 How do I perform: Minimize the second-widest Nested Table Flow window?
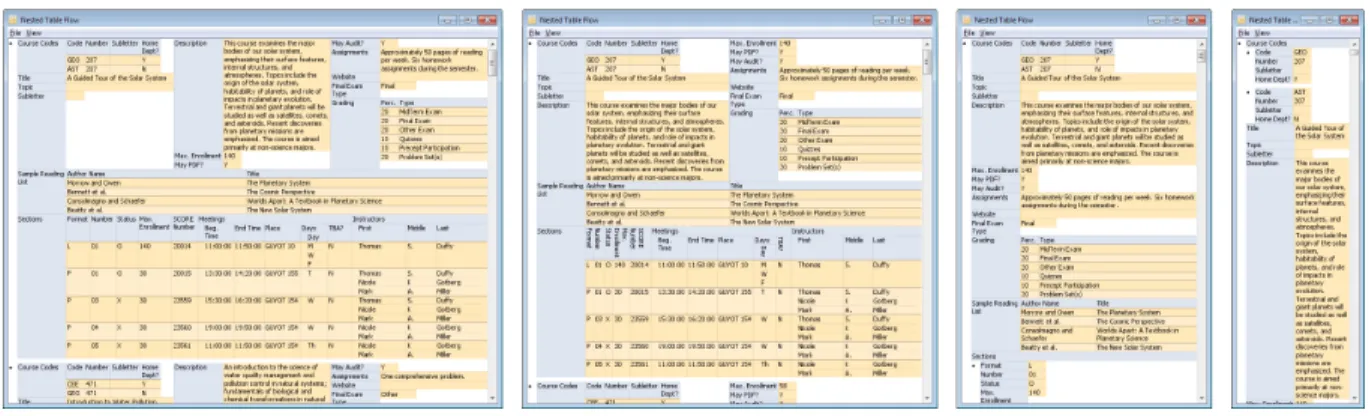[882, 19]
